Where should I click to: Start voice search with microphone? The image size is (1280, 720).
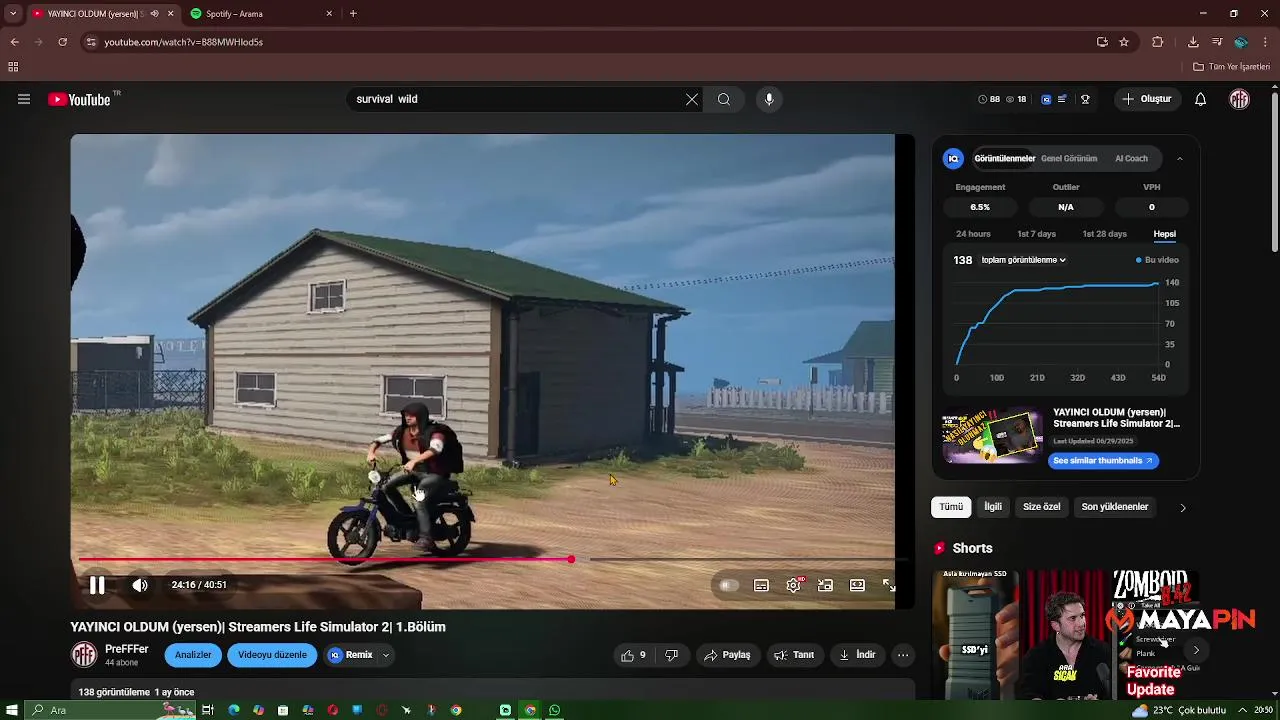(769, 99)
